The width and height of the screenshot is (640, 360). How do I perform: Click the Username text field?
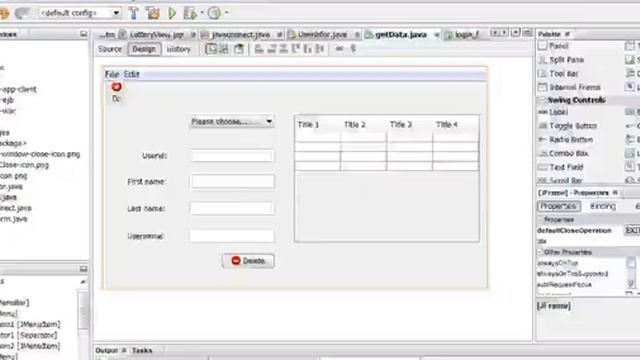click(232, 236)
